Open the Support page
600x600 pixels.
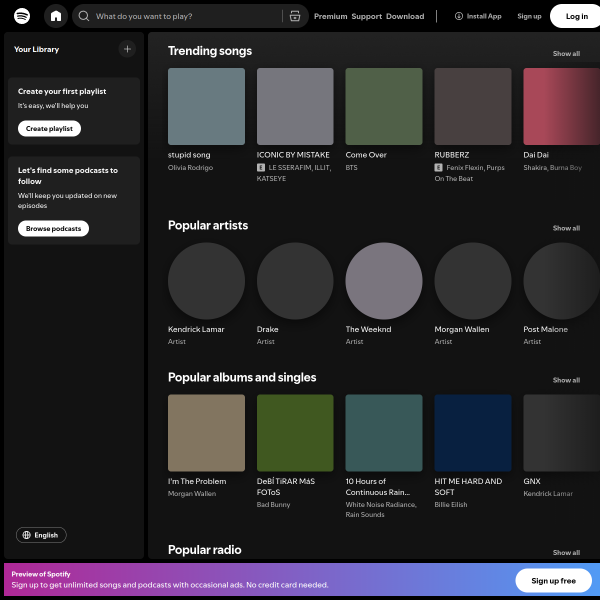pyautogui.click(x=367, y=16)
